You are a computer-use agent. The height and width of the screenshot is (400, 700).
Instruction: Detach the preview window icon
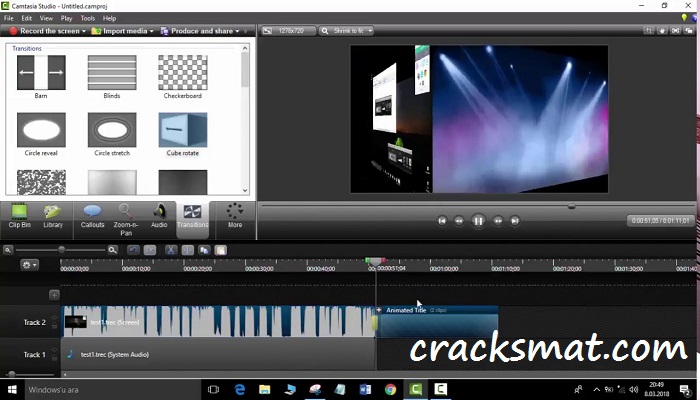(689, 31)
